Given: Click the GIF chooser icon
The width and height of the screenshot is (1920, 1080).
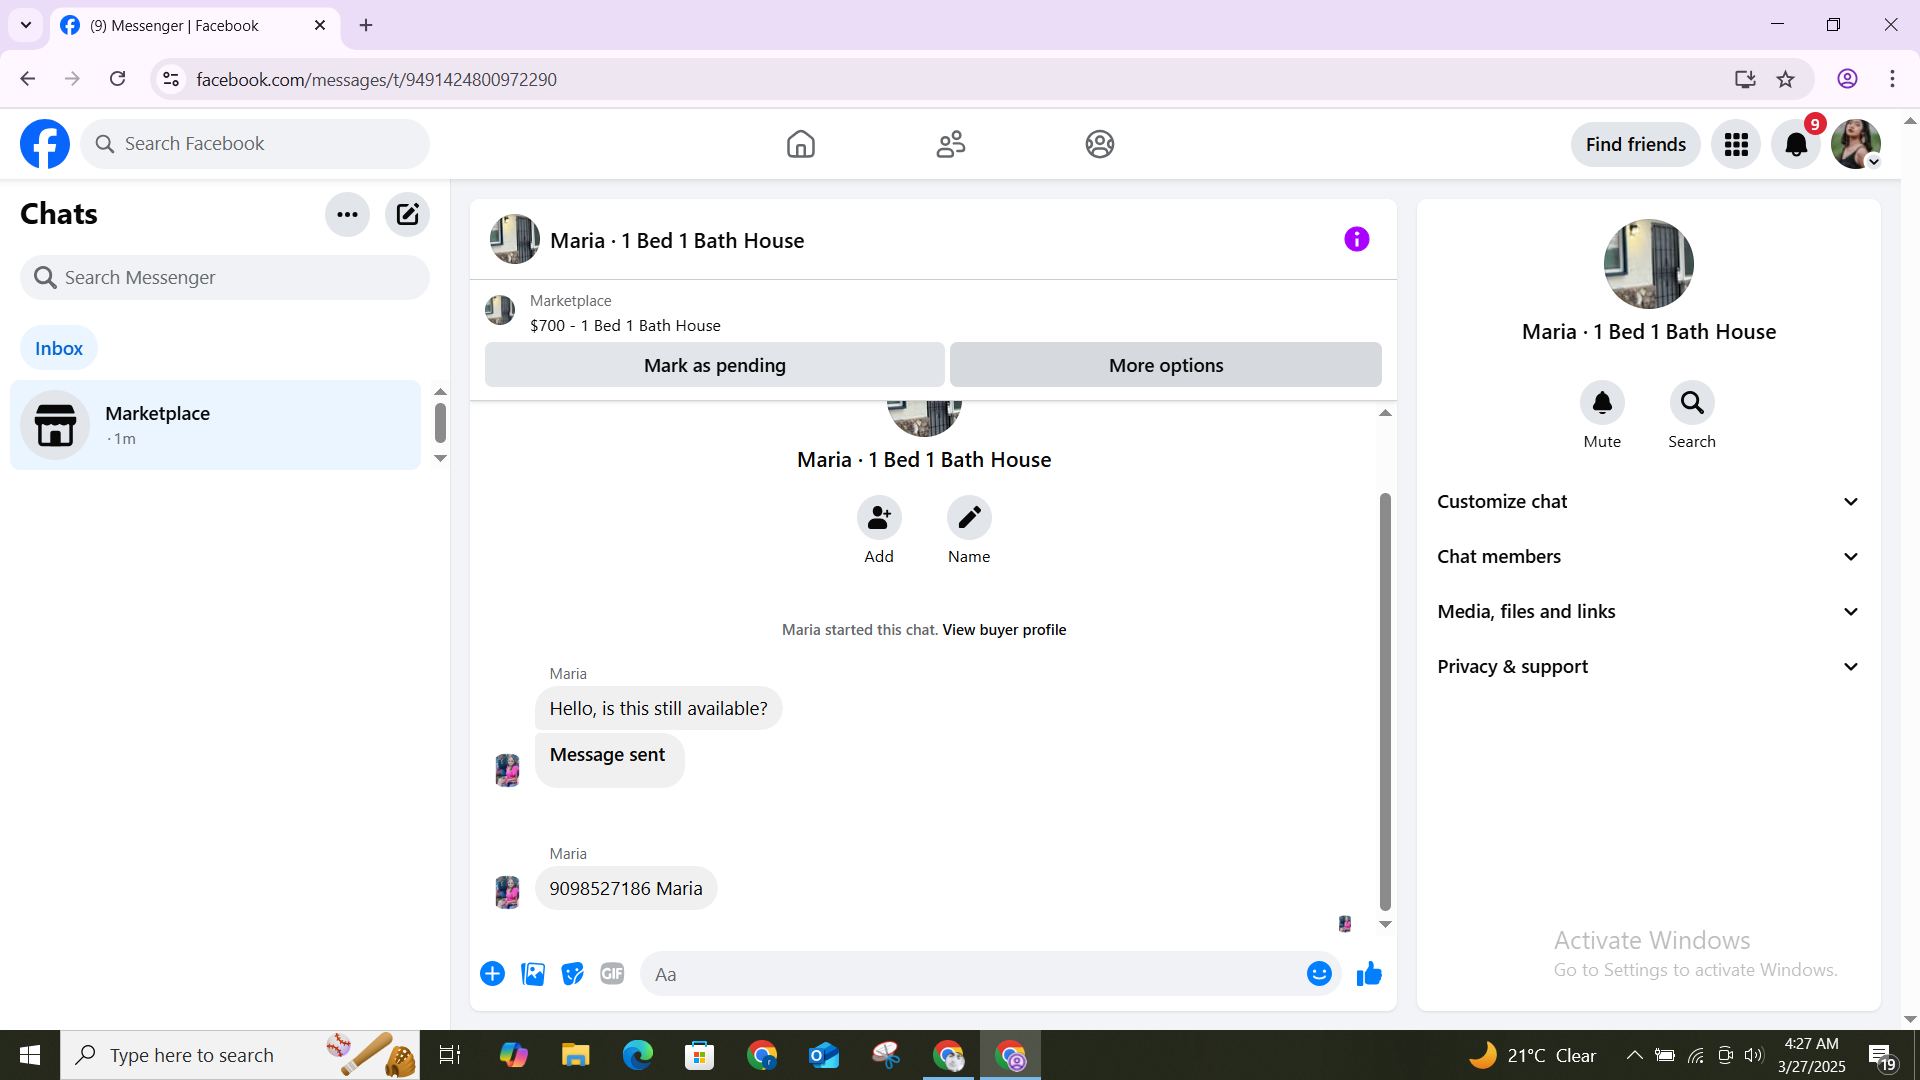Looking at the screenshot, I should click(612, 974).
